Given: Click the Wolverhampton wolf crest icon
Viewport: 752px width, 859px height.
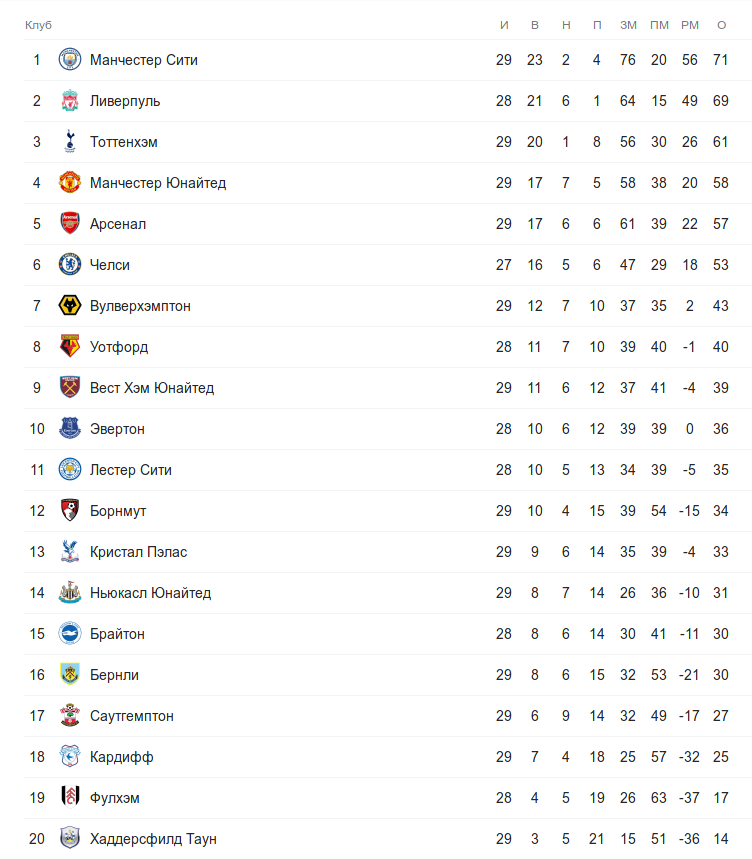Looking at the screenshot, I should coord(69,306).
